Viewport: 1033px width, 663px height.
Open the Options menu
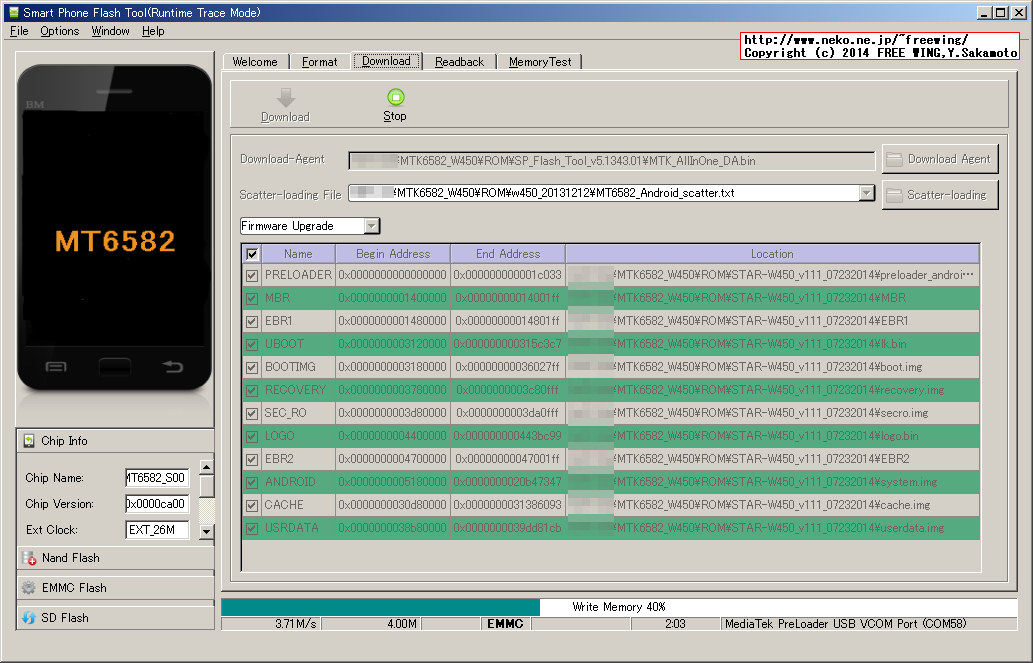pyautogui.click(x=58, y=31)
